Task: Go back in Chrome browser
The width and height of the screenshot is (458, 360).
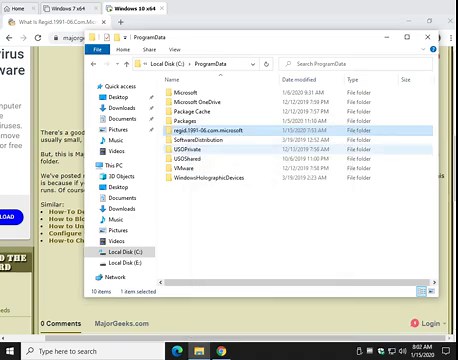Action: tap(9, 38)
